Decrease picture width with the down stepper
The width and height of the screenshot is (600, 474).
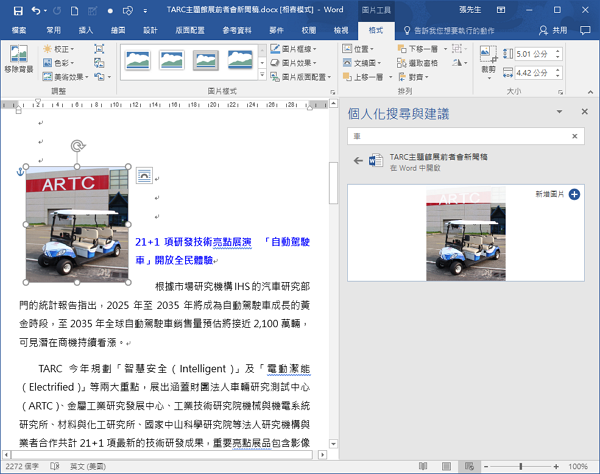[558, 76]
